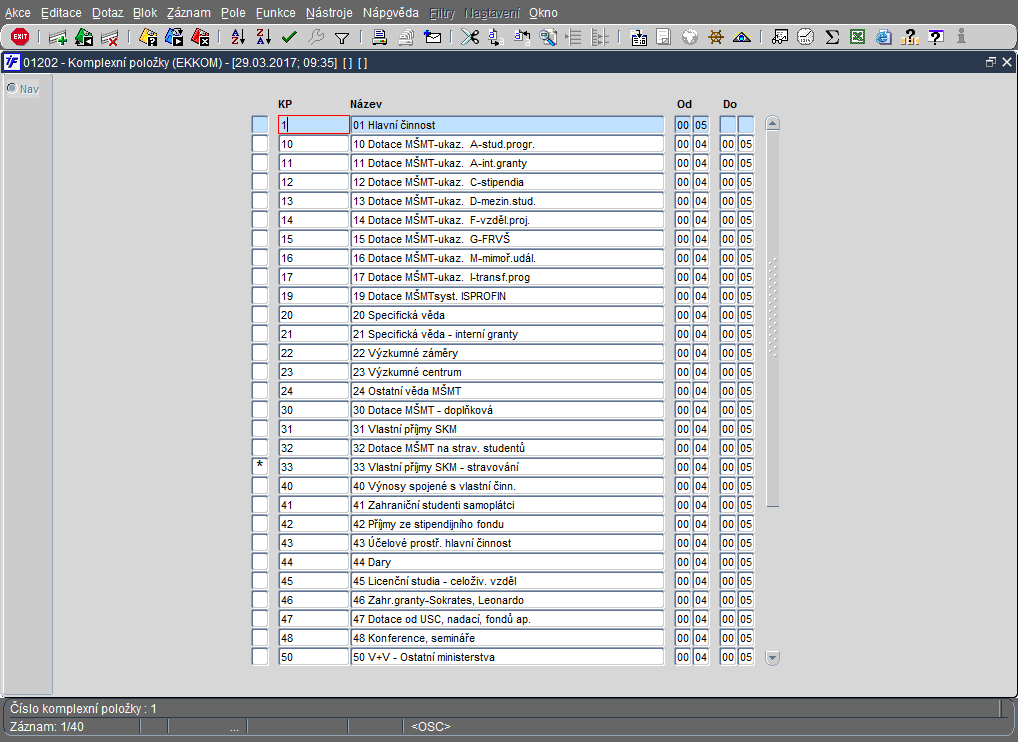Screen dimensions: 1018x742
Task: Mark the row selector for 48 Konference, semináře
Action: 260,638
